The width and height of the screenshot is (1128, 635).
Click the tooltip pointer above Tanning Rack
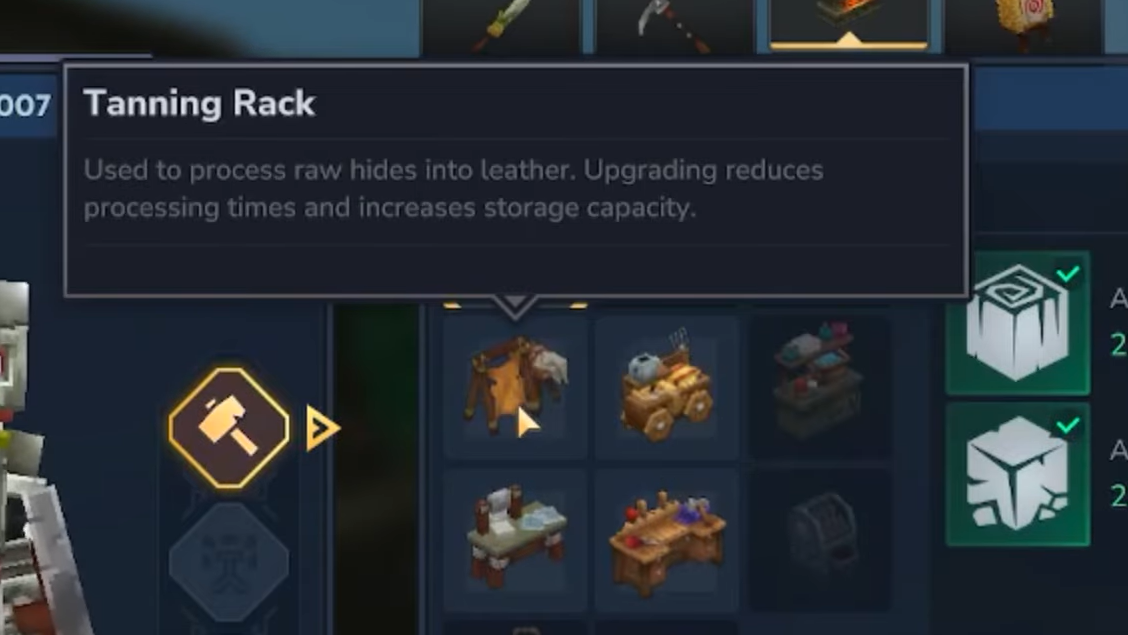[515, 306]
